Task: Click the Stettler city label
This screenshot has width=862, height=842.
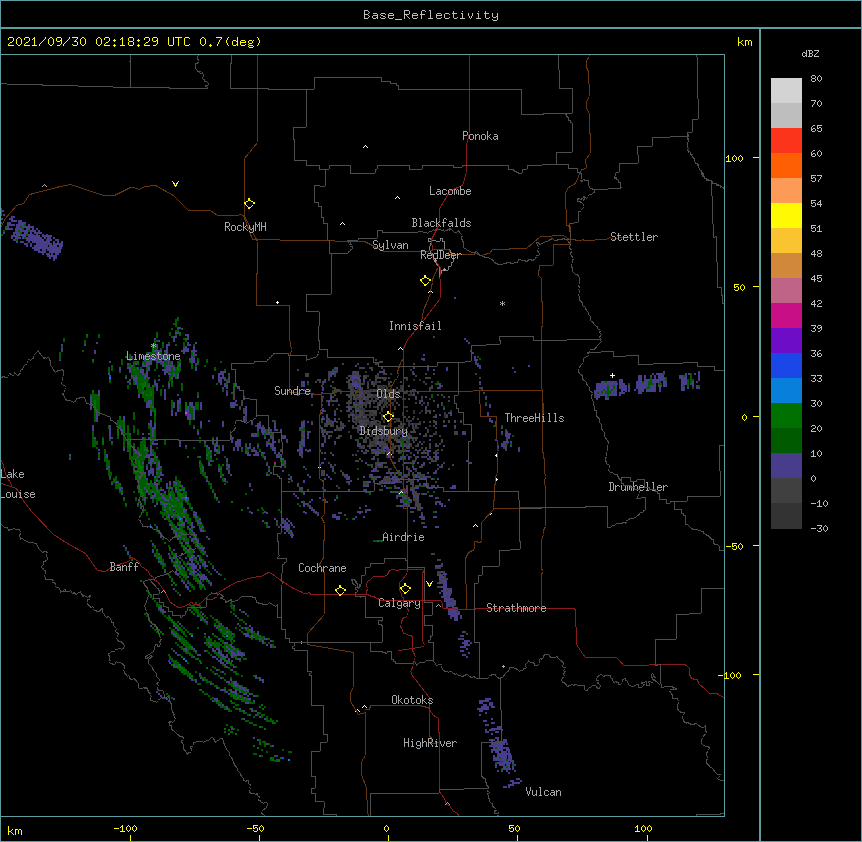Action: 634,237
